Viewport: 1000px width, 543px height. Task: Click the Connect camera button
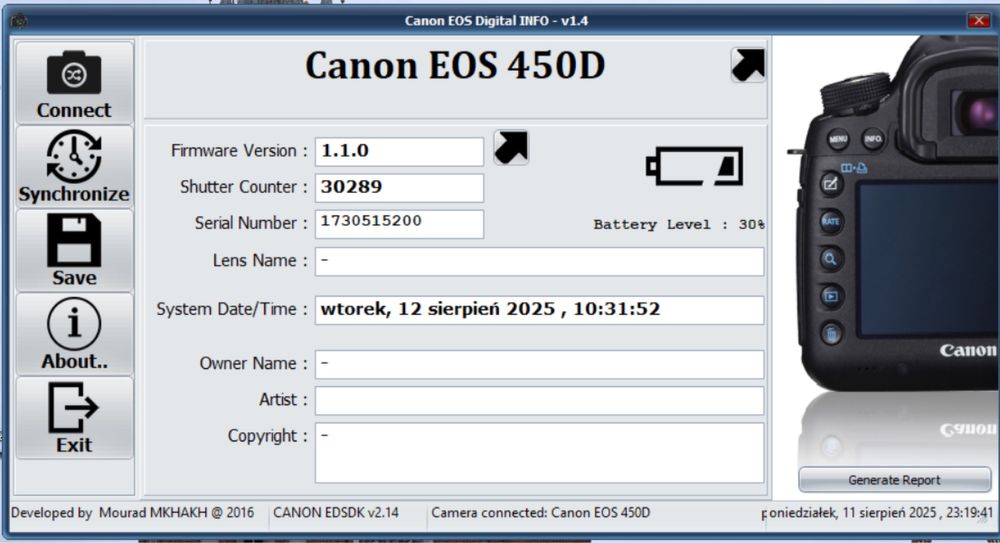74,83
